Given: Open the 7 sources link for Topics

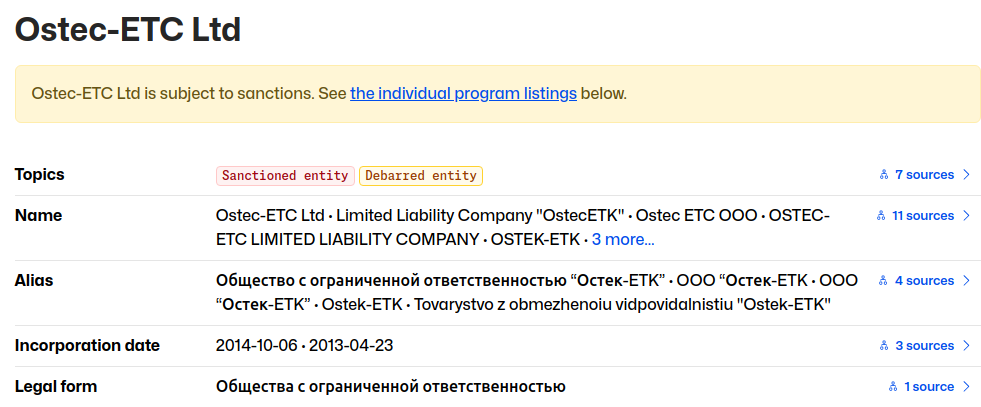Looking at the screenshot, I should (x=924, y=175).
